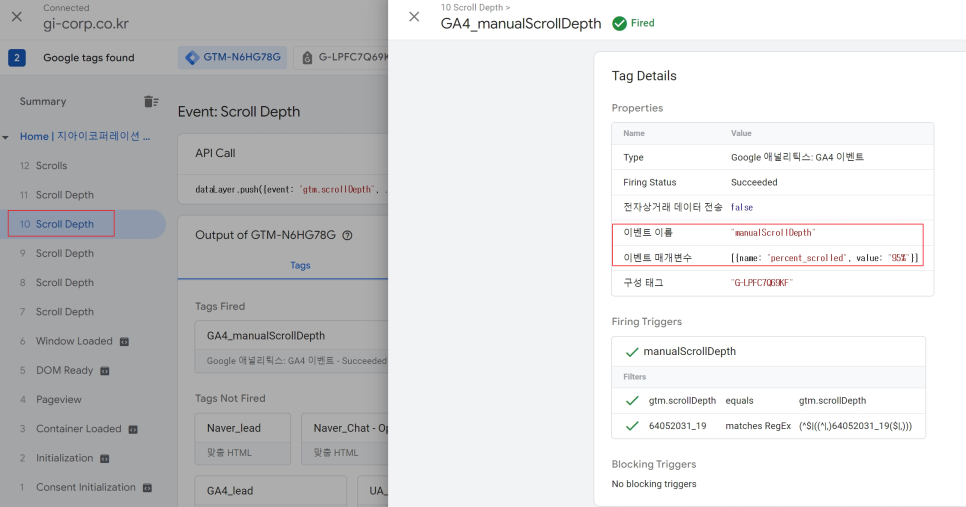
Task: Collapse the Home page event tree
Action: tap(6, 137)
